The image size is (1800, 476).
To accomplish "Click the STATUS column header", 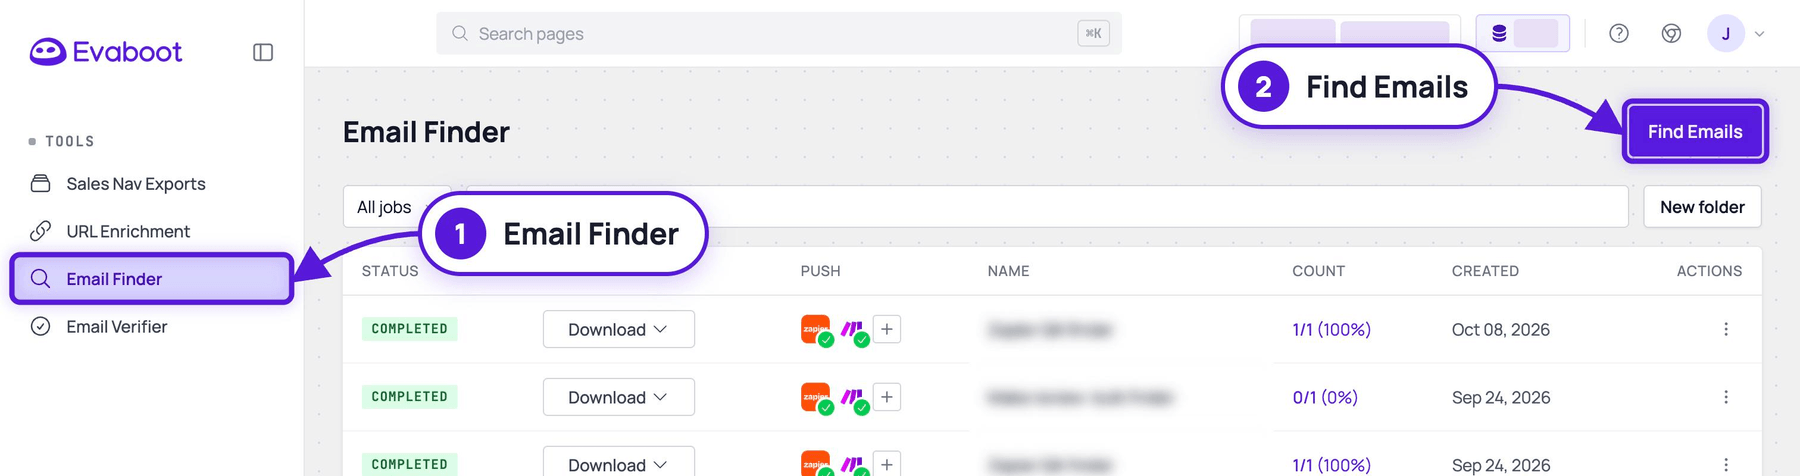I will [390, 271].
